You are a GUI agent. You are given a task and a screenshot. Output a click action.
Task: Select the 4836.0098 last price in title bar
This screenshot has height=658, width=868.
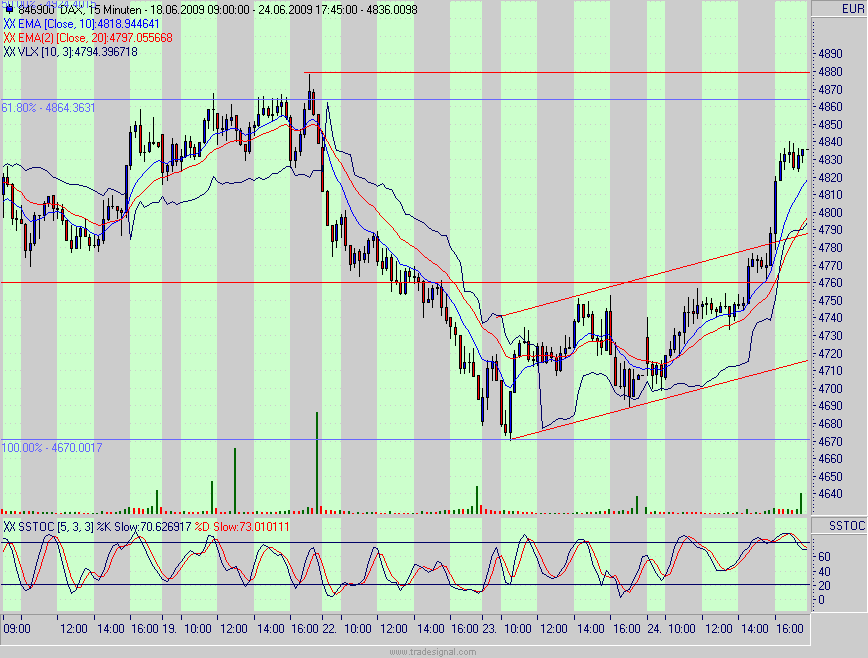click(x=392, y=8)
